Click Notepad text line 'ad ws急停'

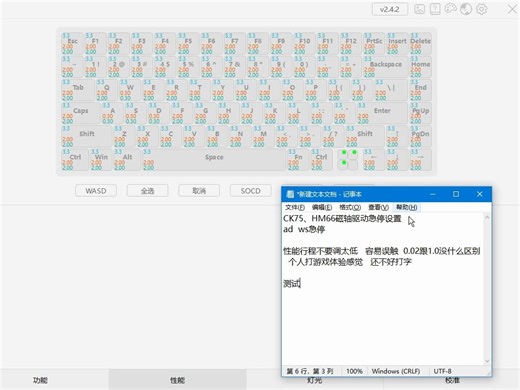(304, 229)
